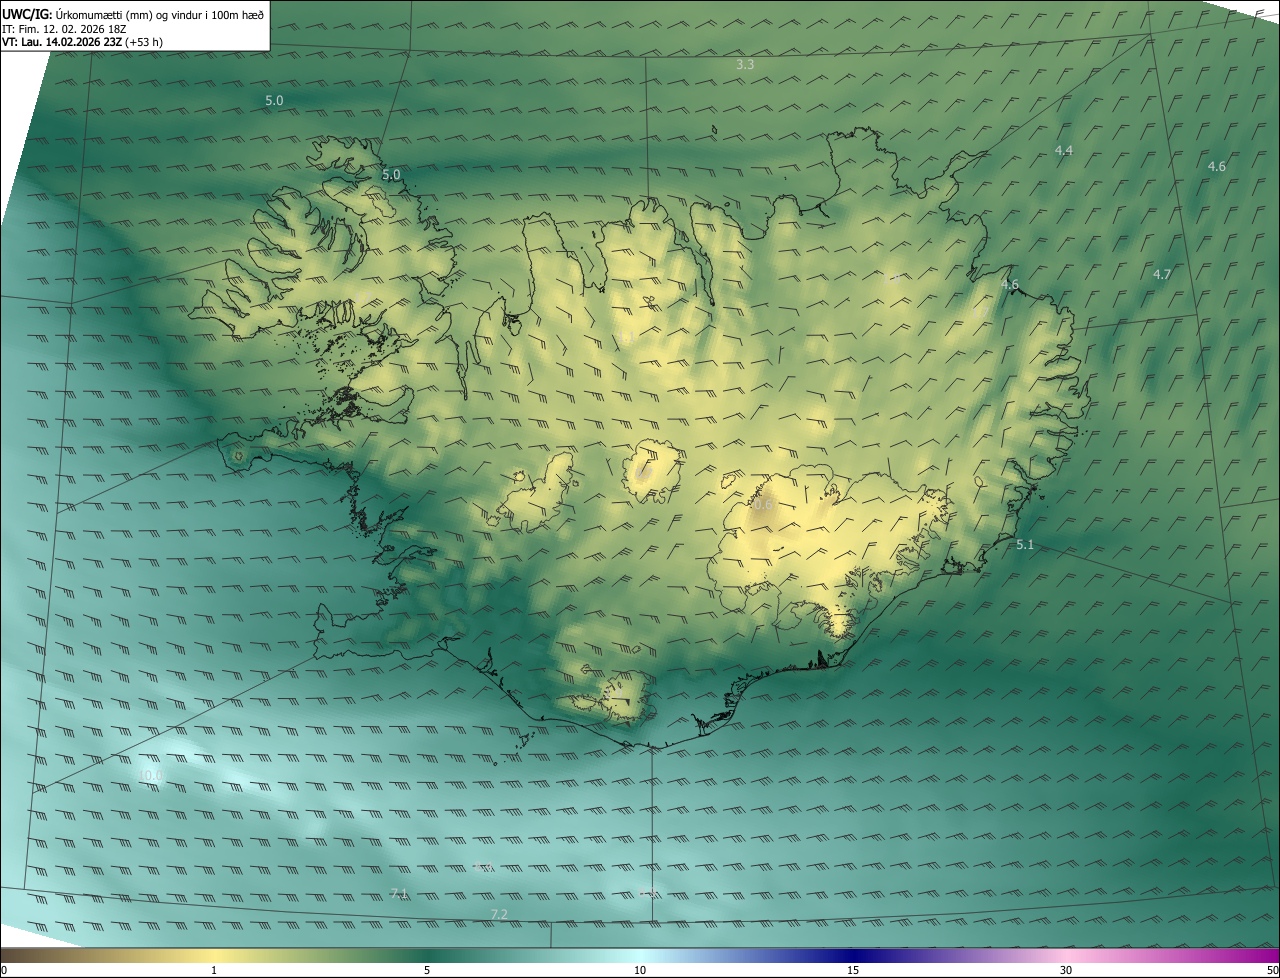Click the color scale tick label '5'

[x=427, y=970]
